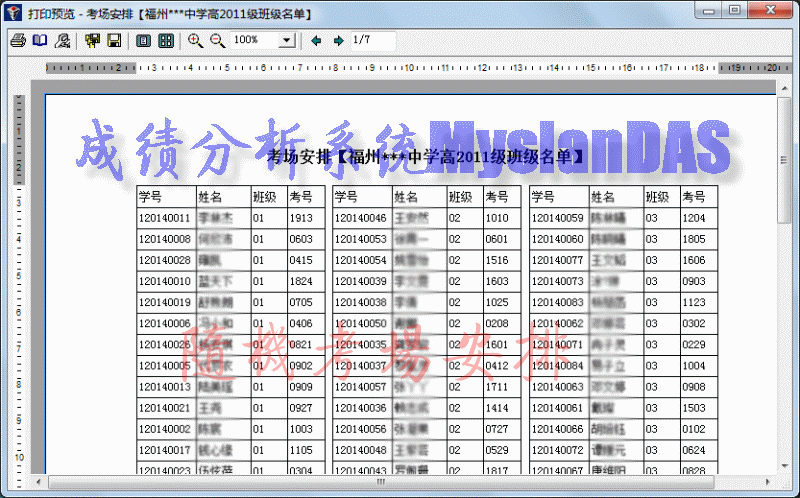Click student ID cell 120140011
800x498 pixels.
click(165, 218)
